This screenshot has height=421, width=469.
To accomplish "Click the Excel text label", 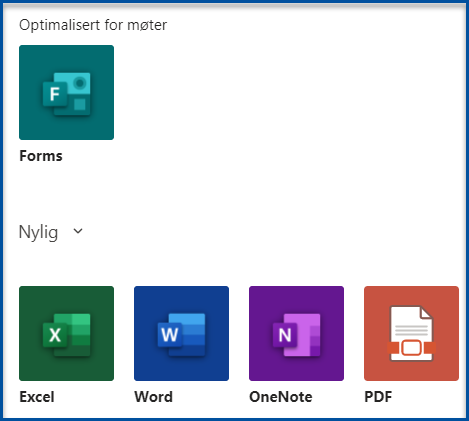I will pos(37,397).
